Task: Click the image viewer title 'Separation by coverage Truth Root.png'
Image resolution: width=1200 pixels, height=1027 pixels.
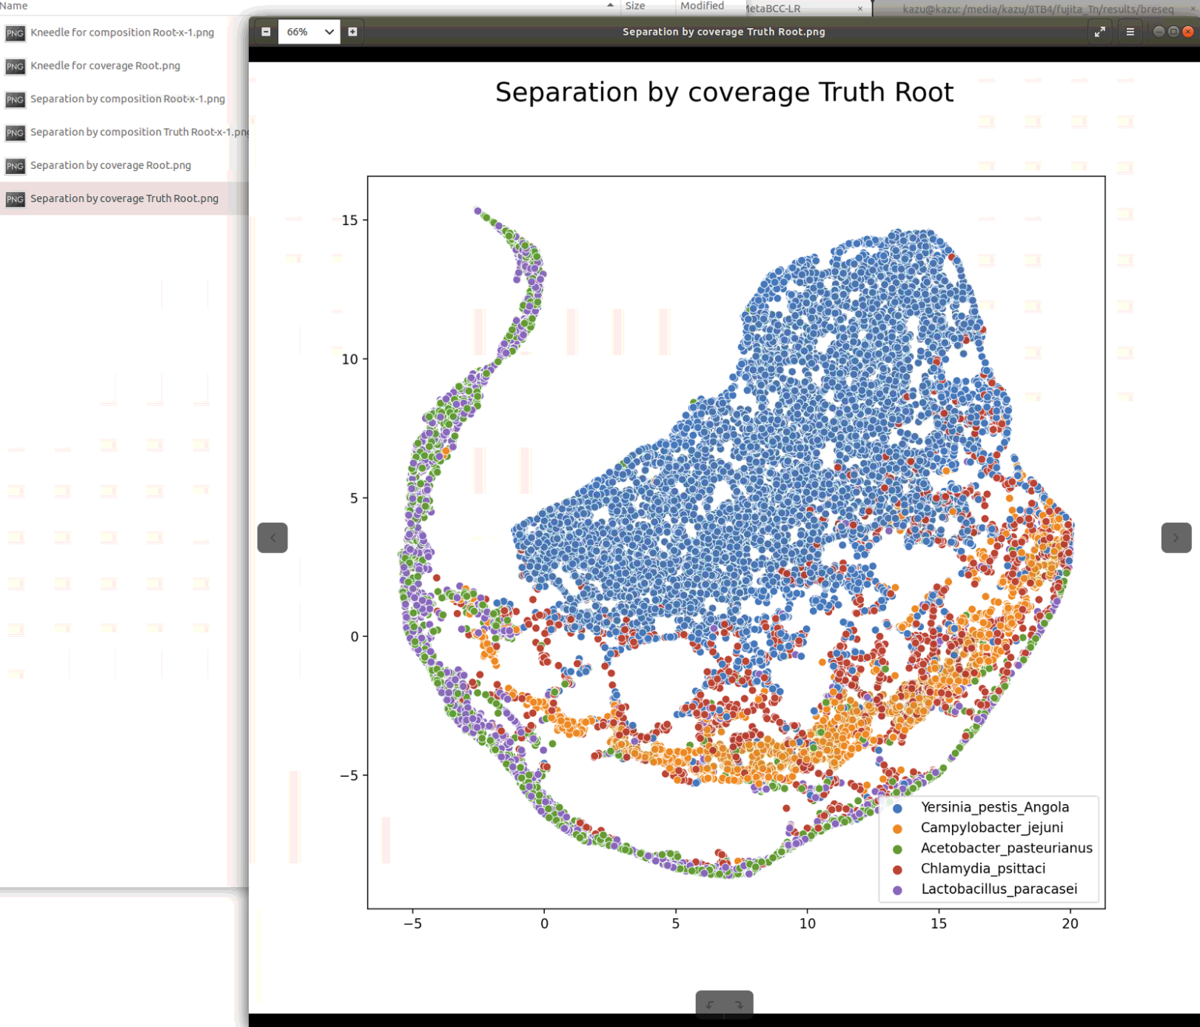Action: tap(724, 32)
